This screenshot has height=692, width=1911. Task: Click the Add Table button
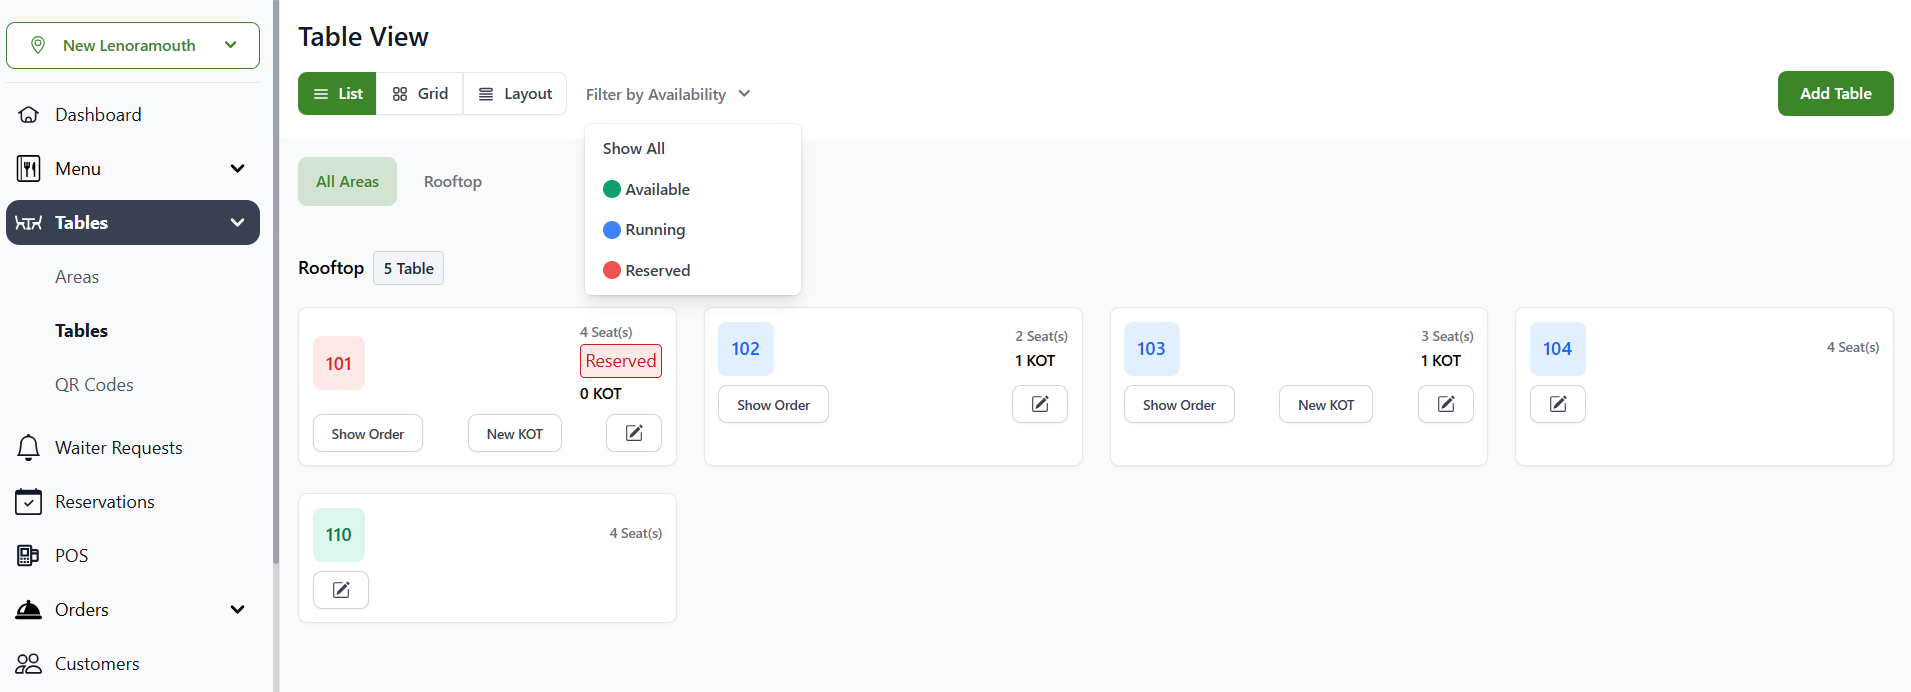pyautogui.click(x=1834, y=94)
